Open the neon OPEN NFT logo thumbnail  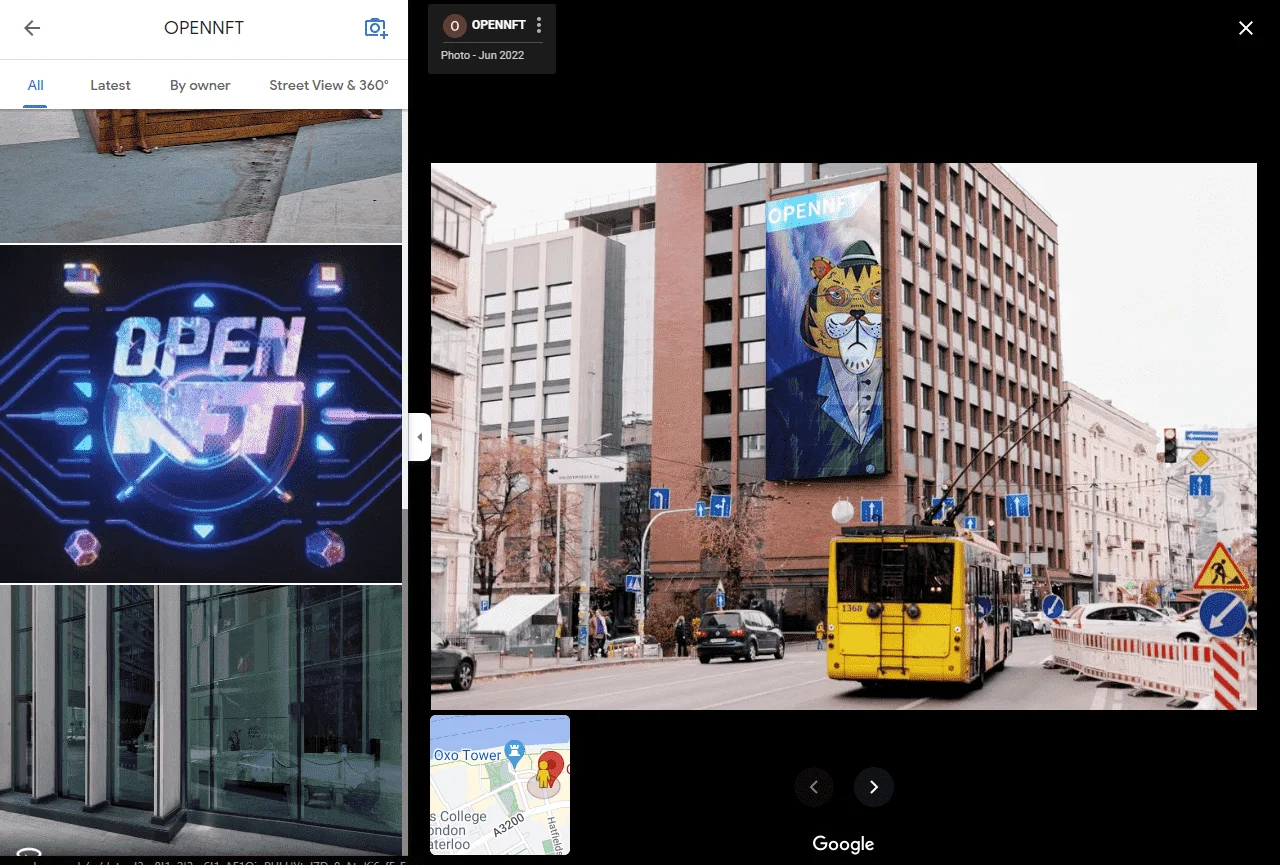[201, 414]
